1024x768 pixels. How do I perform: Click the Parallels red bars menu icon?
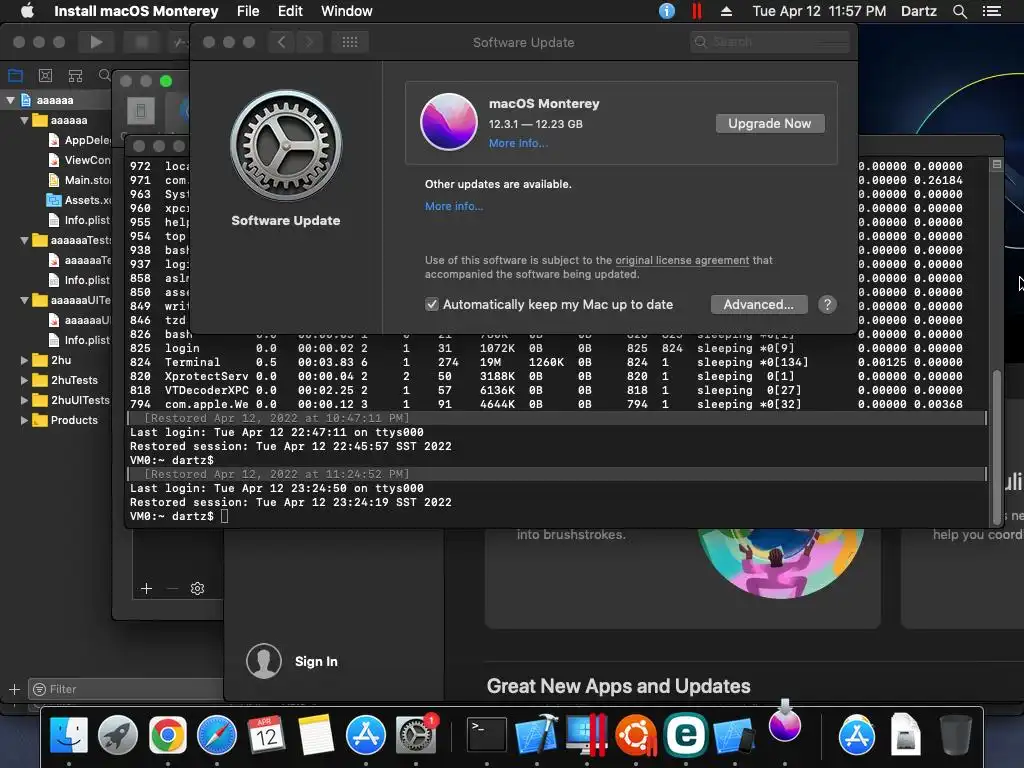click(697, 11)
